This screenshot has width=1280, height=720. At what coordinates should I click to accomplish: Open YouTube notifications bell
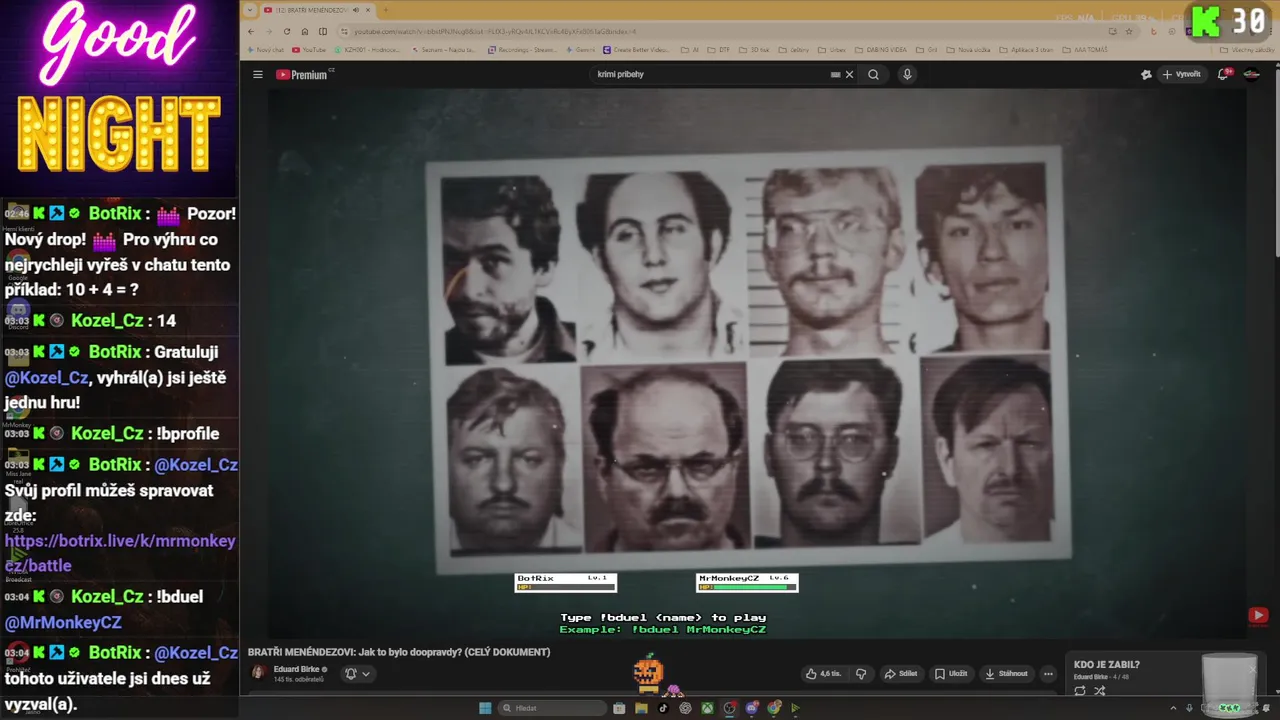1223,74
